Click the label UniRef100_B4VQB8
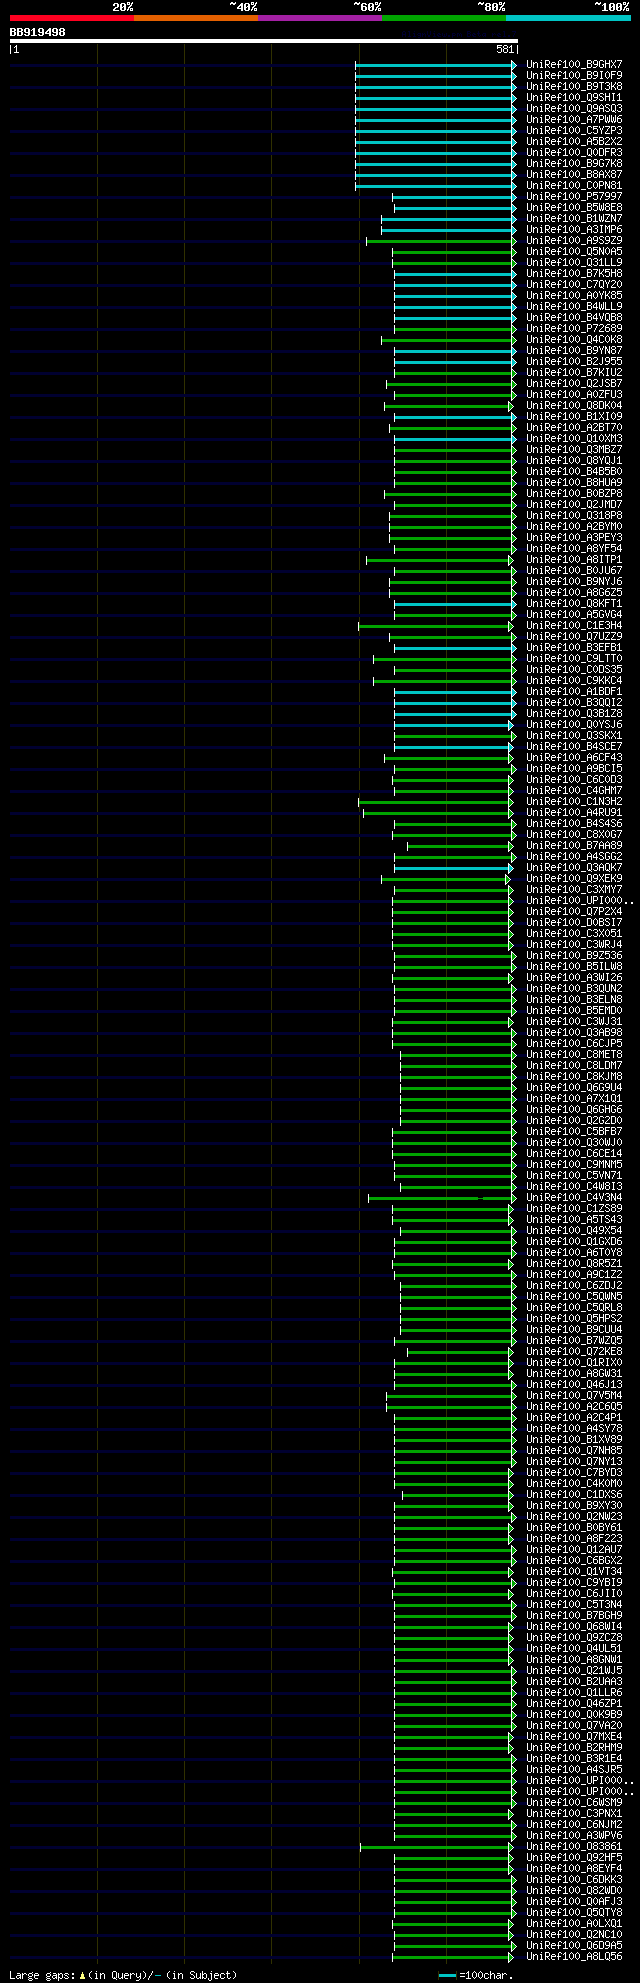This screenshot has height=1983, width=640. 574,317
